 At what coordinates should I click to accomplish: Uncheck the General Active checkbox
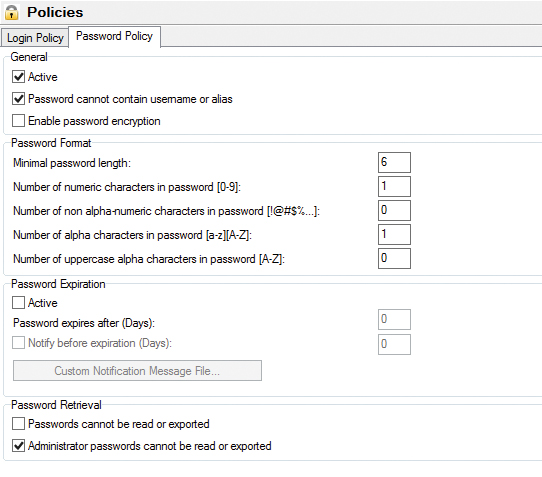point(18,77)
